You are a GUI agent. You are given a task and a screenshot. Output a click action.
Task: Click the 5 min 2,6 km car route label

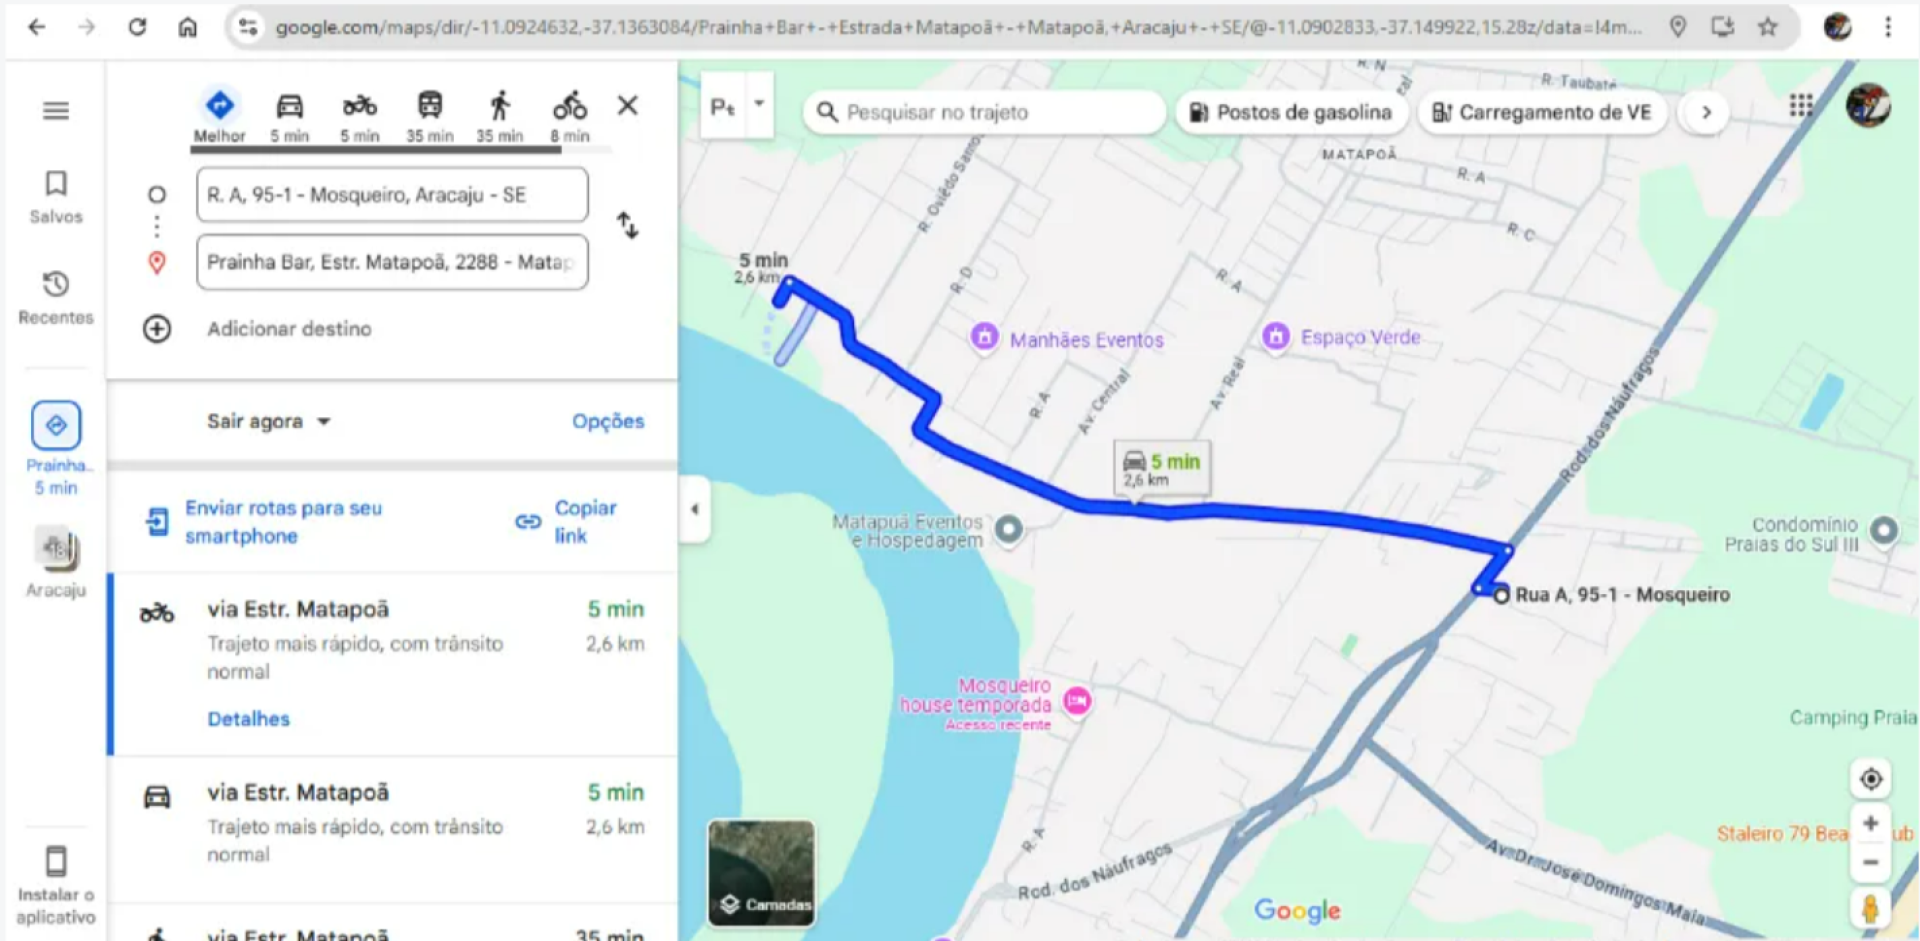1162,468
